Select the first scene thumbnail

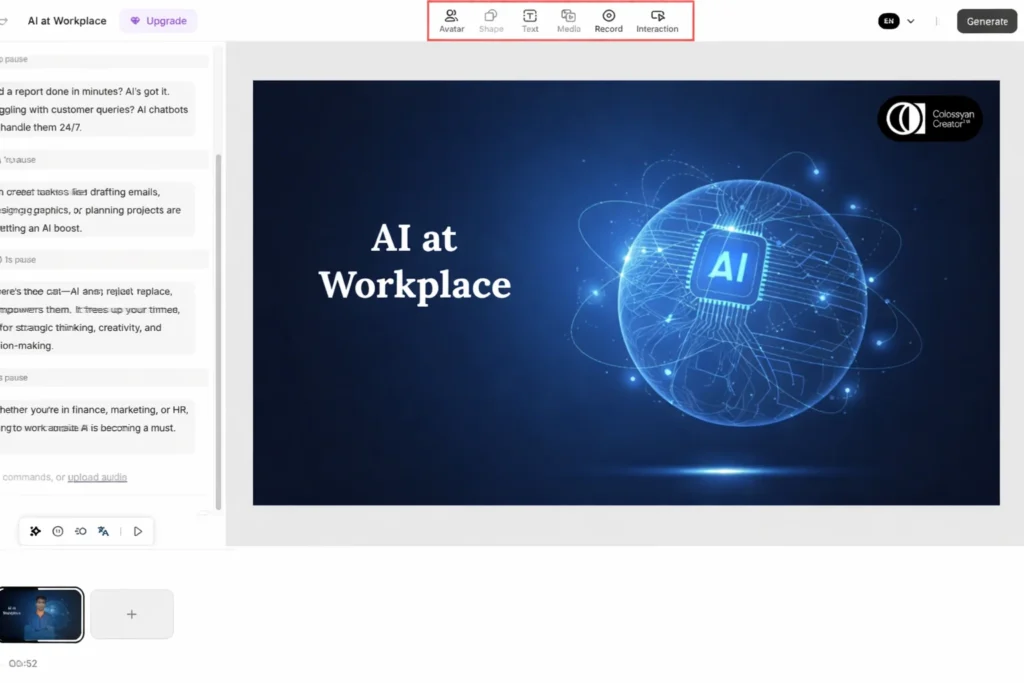point(41,614)
